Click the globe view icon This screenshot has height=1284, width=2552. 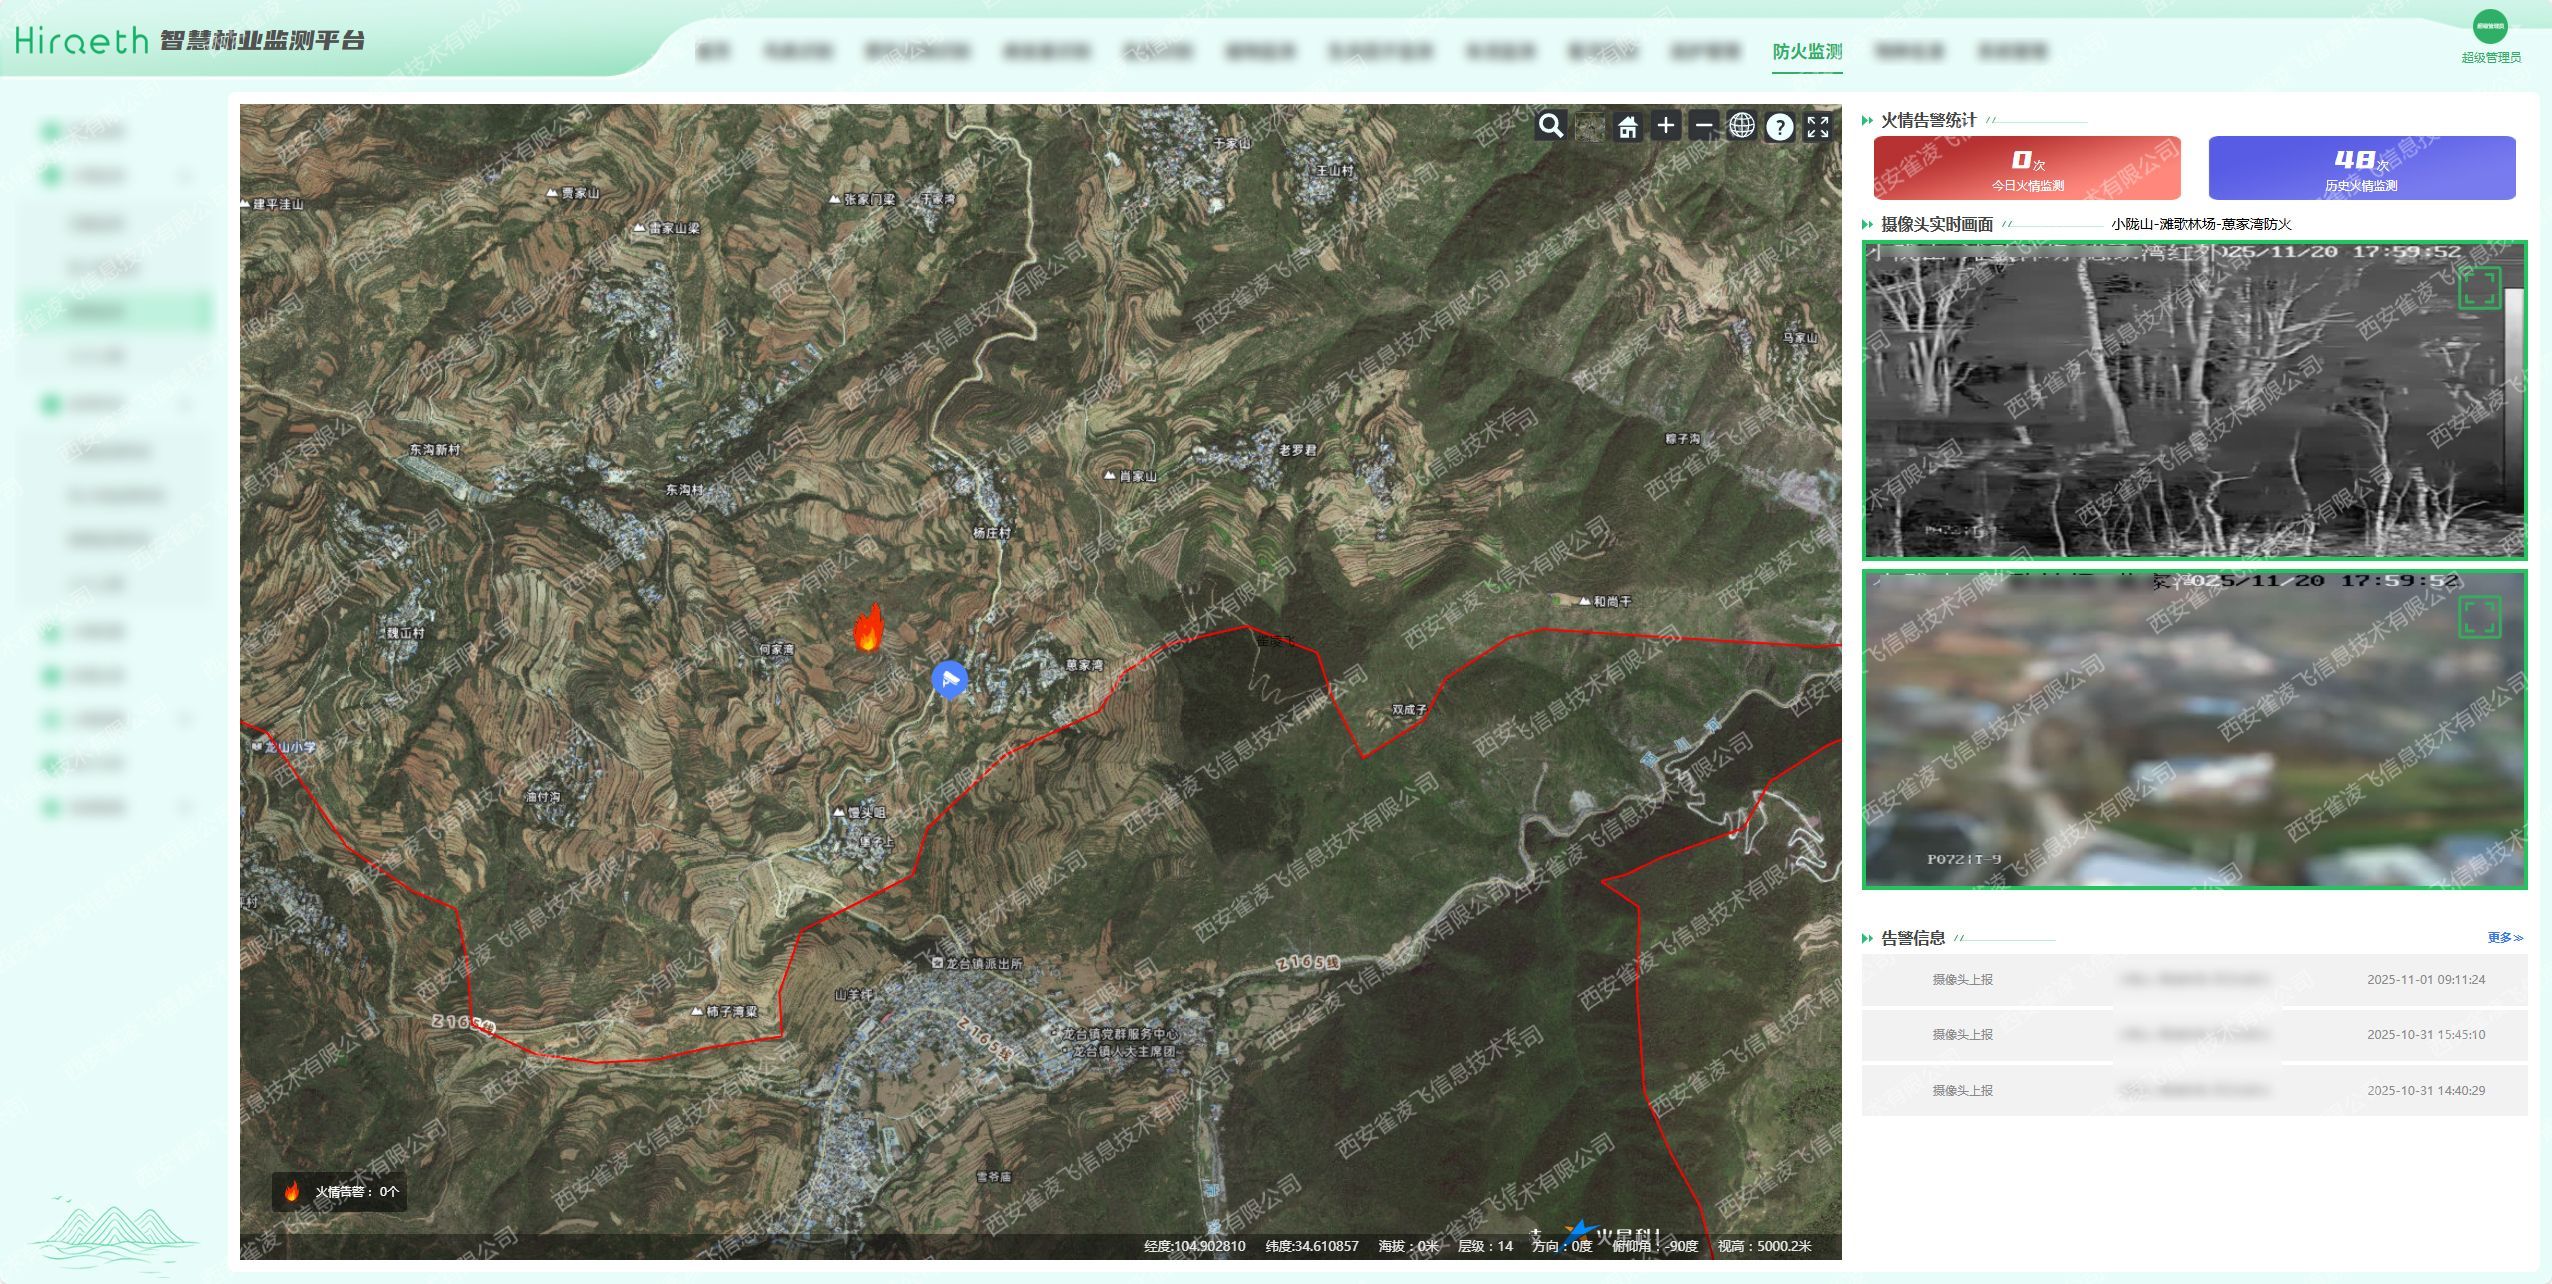pos(1742,126)
